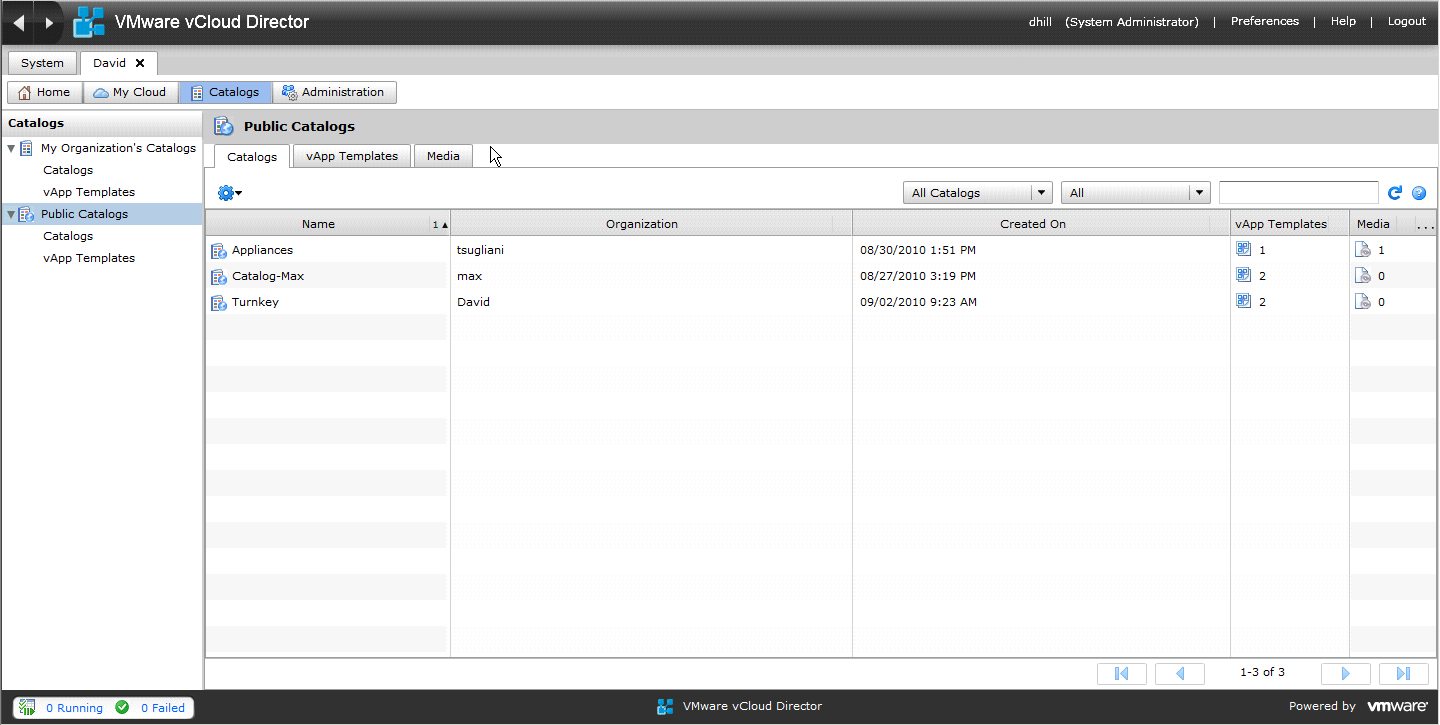The image size is (1440, 725).
Task: Click the vCloud Director logo icon in header
Action: pyautogui.click(x=89, y=22)
